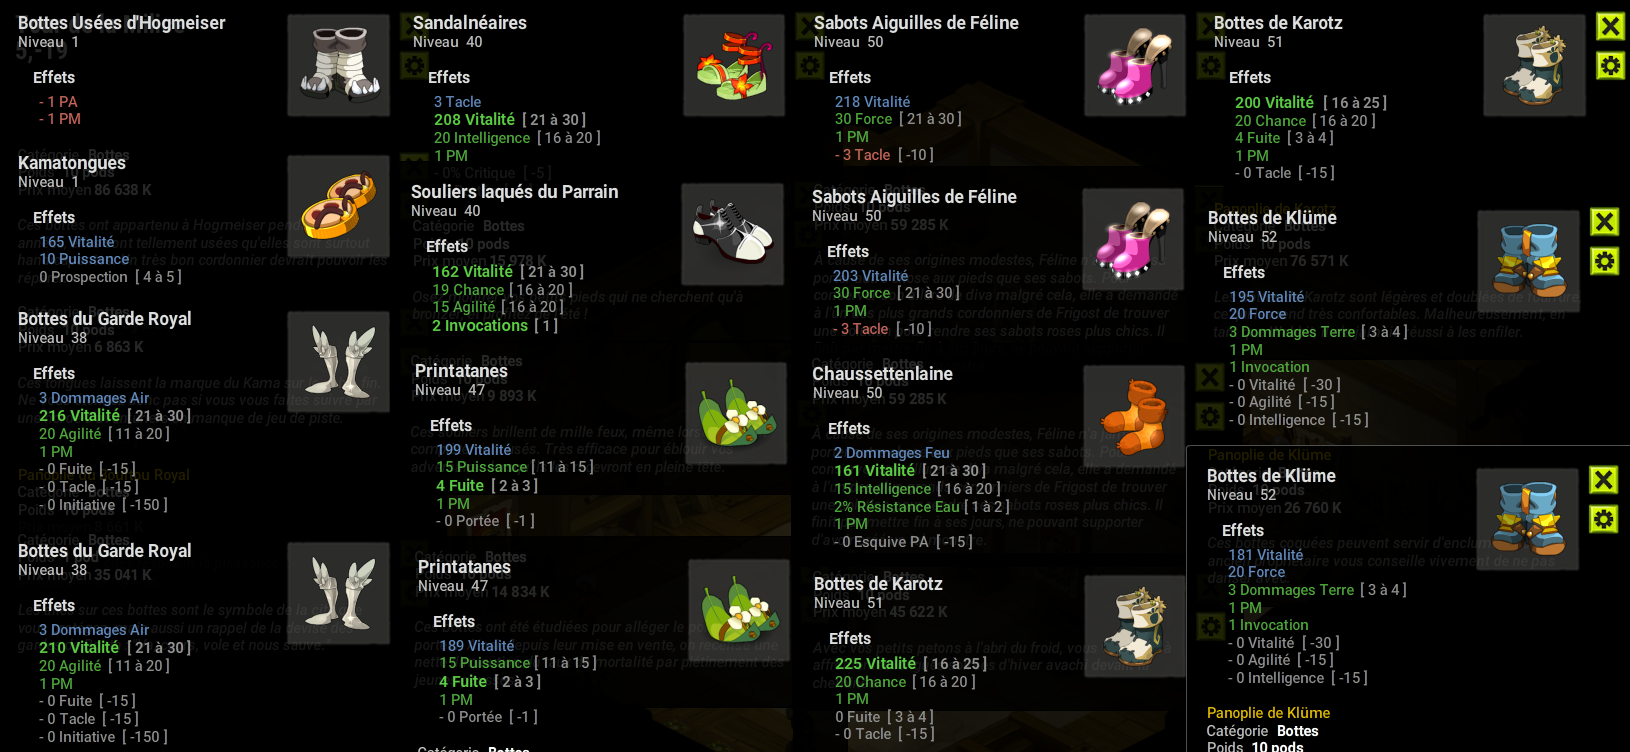Select the Souliers laqués du Parrain shoes icon
Screen dimensions: 1630x752
[x=732, y=234]
